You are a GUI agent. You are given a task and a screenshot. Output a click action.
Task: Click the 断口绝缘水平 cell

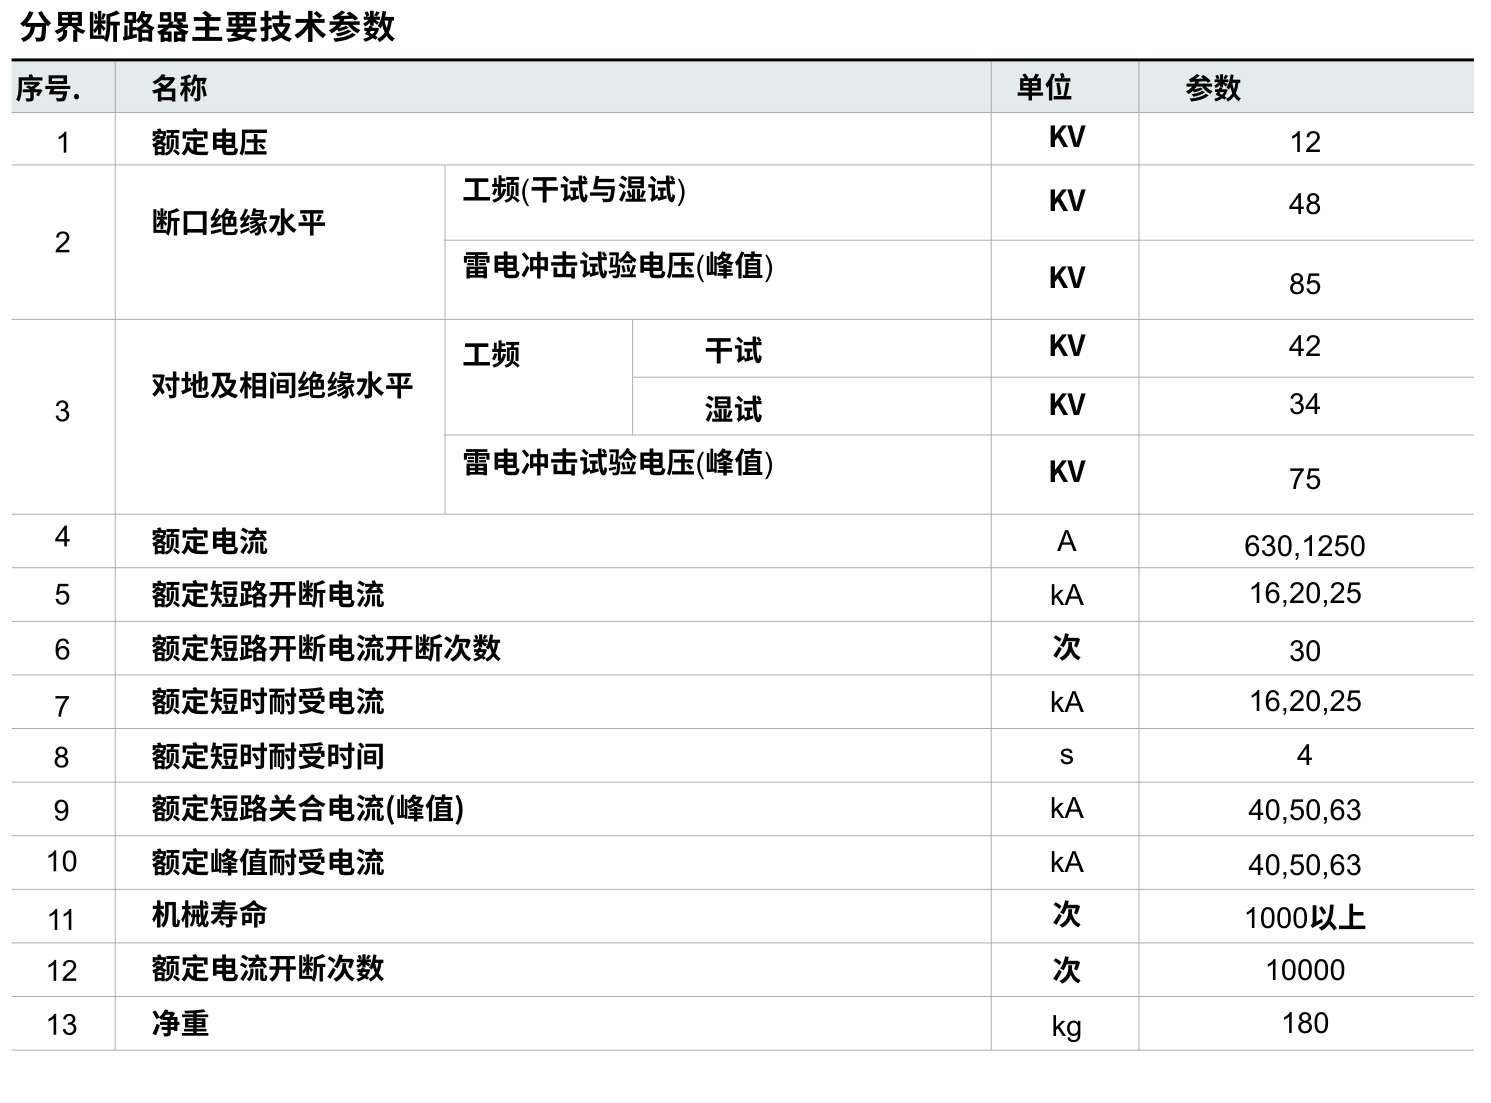(x=239, y=222)
